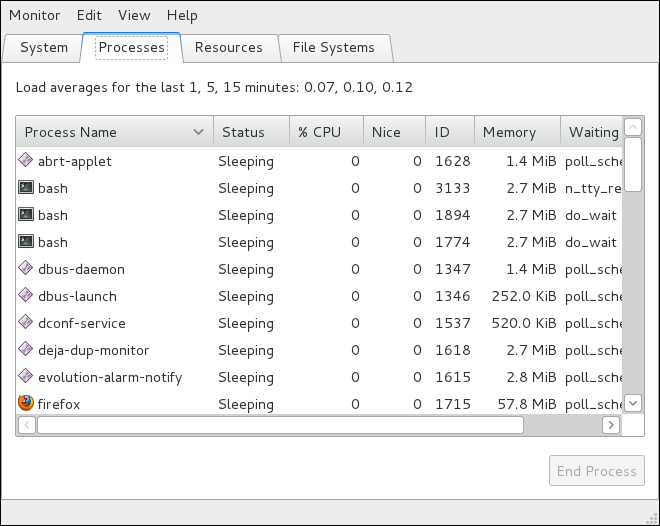The height and width of the screenshot is (526, 660).
Task: Click the dconf-service process icon
Action: point(26,322)
